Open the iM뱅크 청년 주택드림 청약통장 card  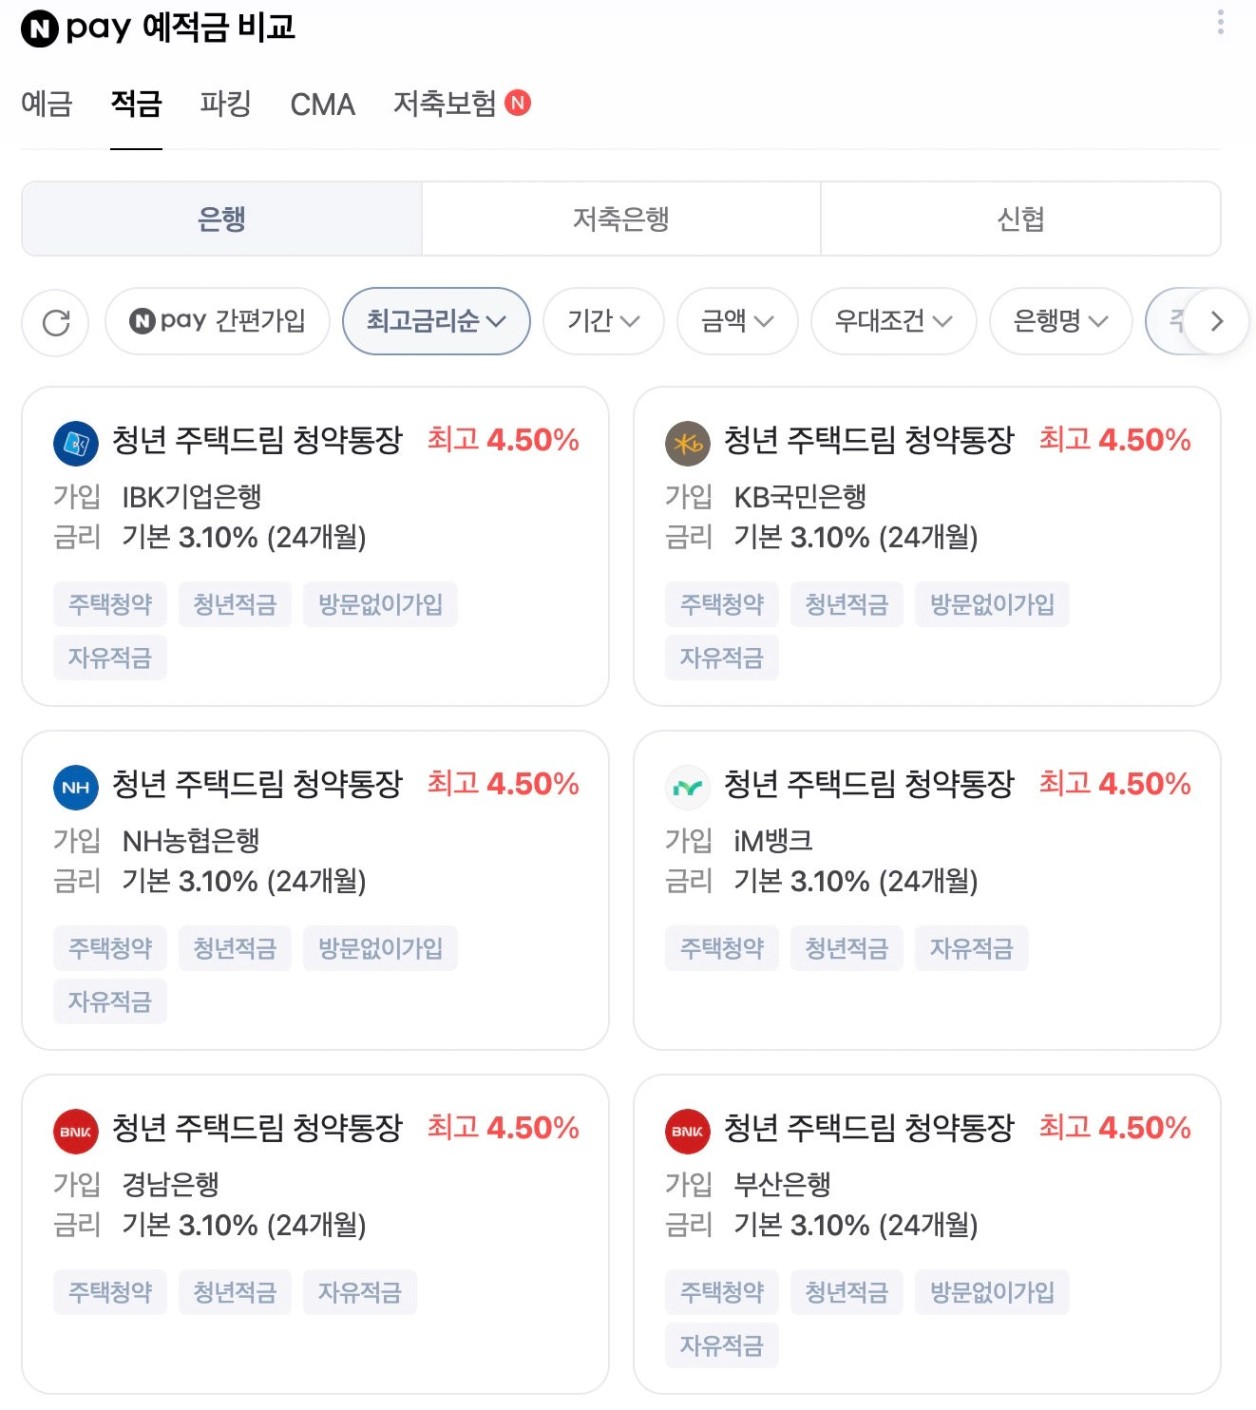pos(926,890)
